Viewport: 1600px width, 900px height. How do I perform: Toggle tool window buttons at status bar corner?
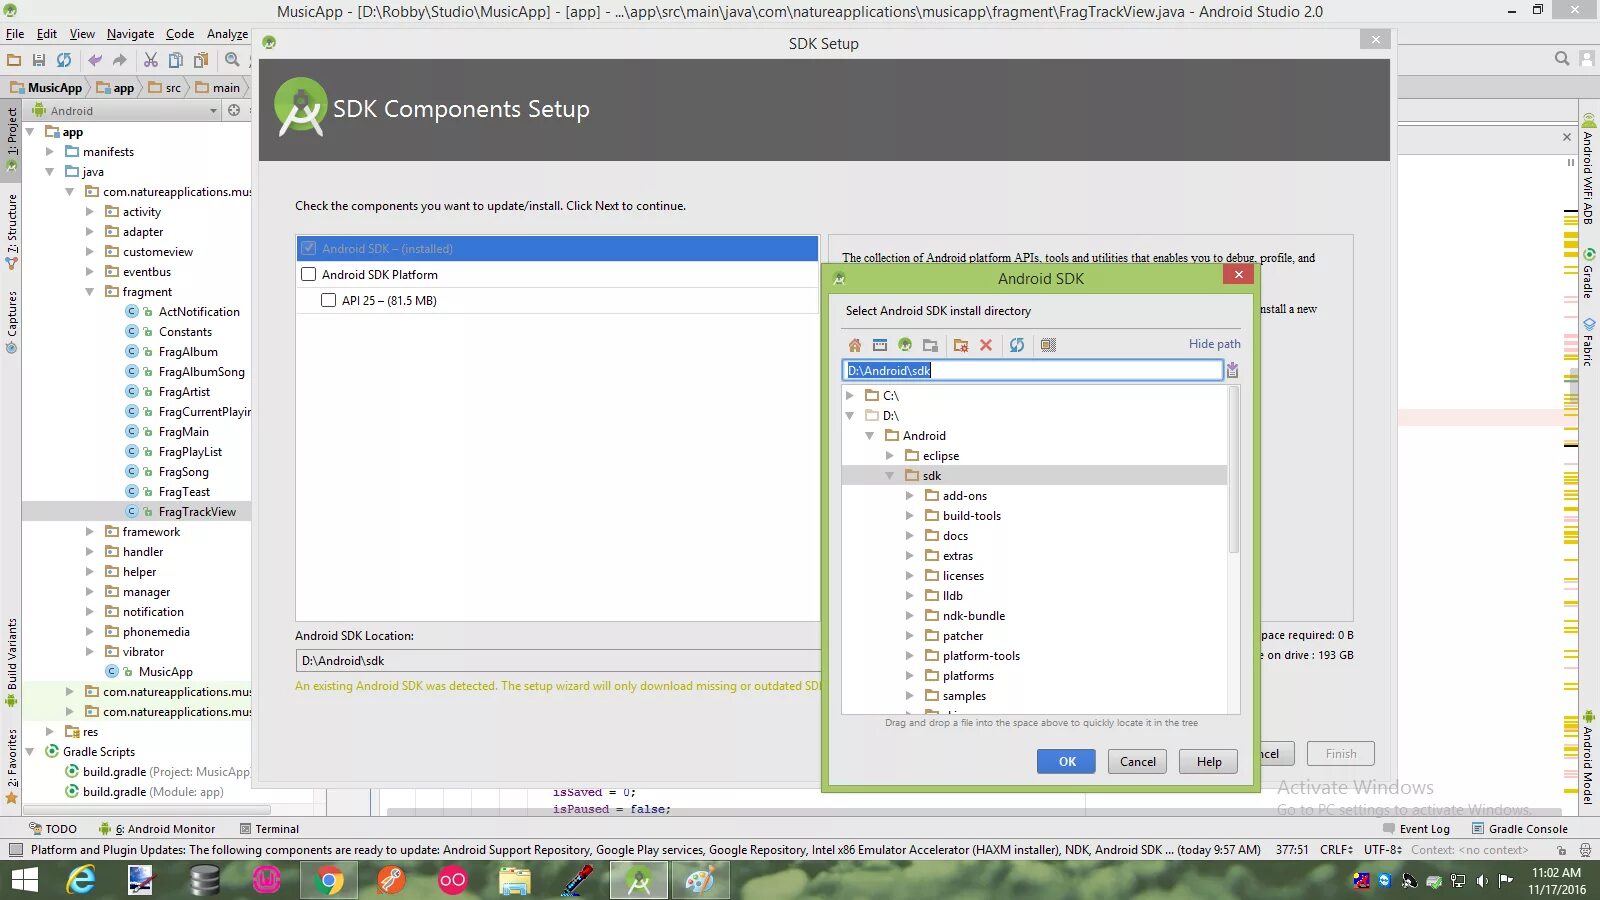(15, 850)
